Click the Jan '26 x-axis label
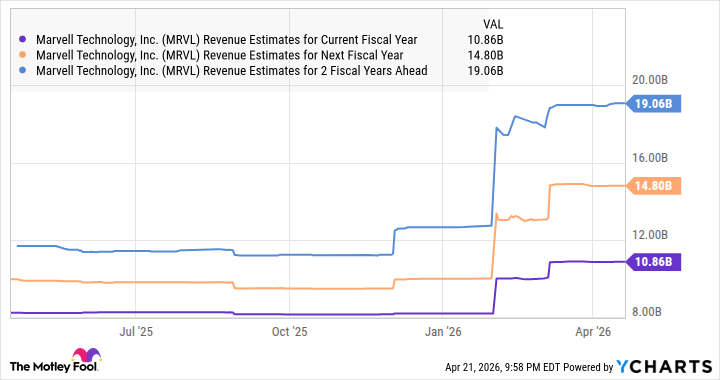 tap(443, 332)
